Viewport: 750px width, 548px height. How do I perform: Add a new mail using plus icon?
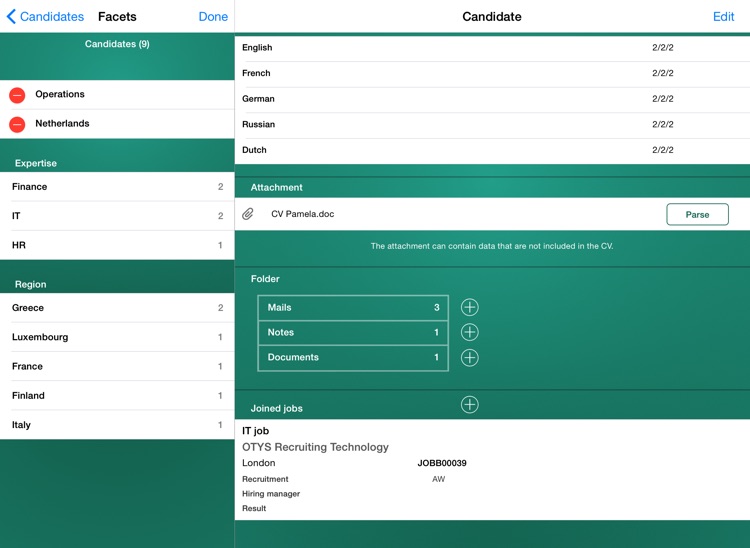[469, 308]
